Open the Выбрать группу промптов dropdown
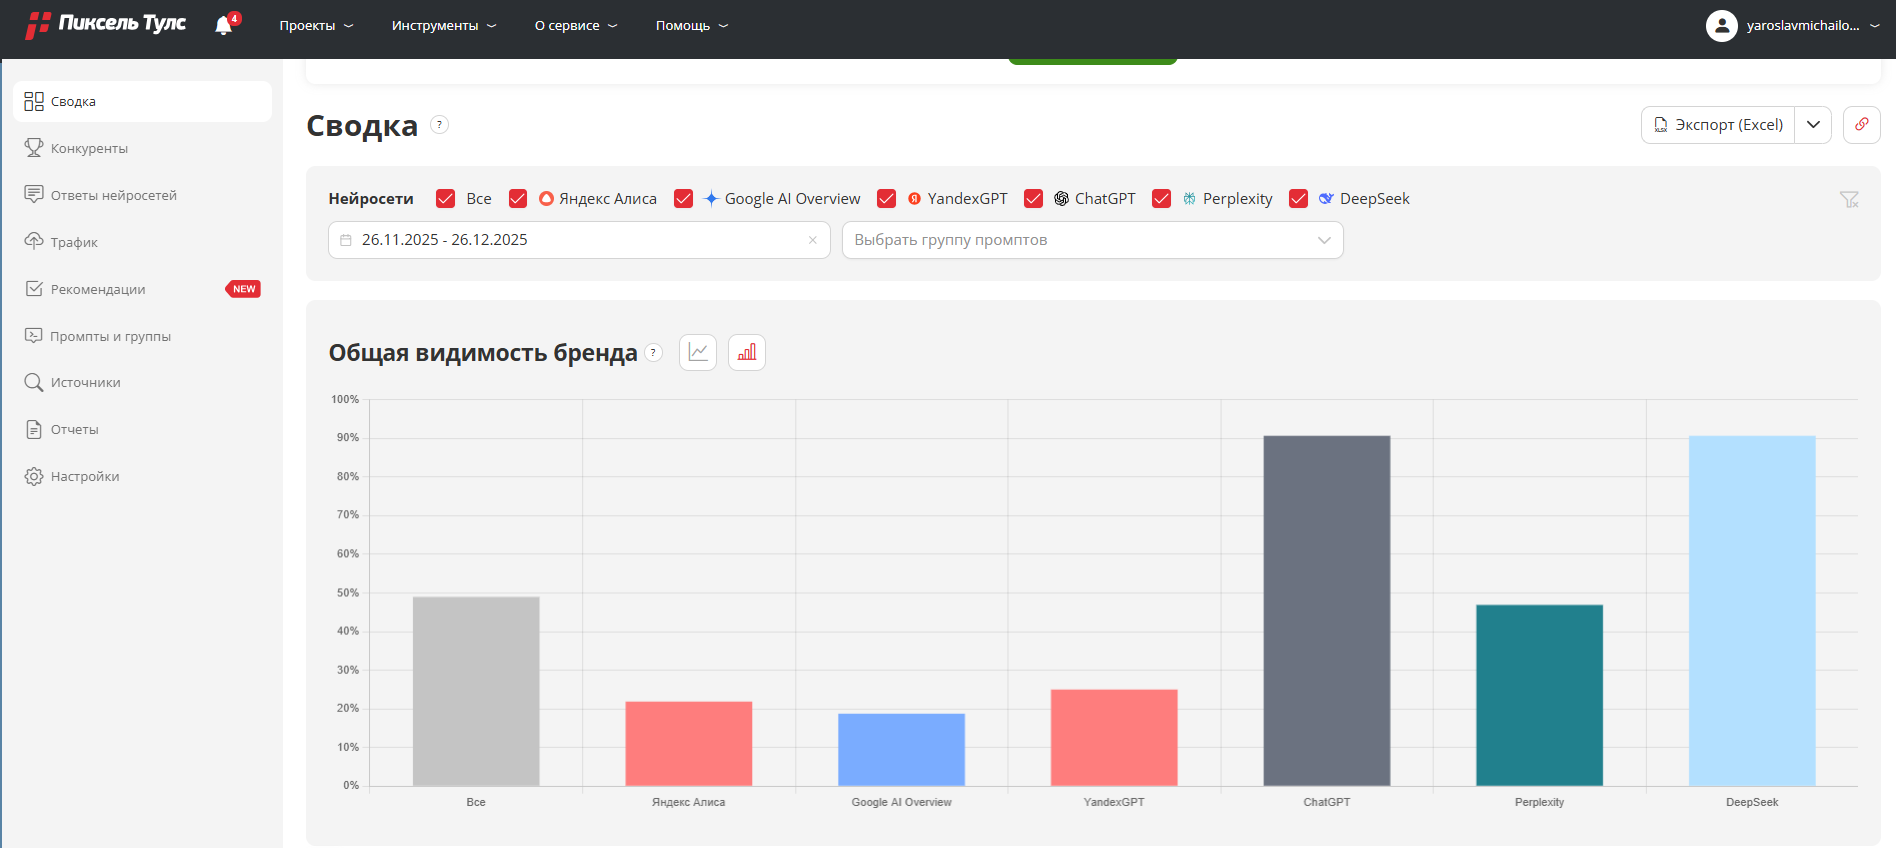 [x=1092, y=240]
